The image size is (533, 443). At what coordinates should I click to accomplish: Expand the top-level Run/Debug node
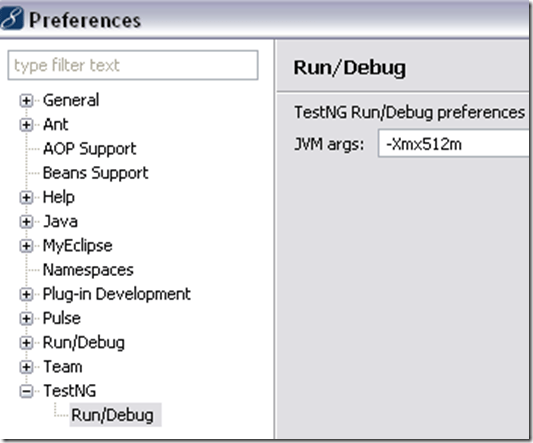pos(26,343)
